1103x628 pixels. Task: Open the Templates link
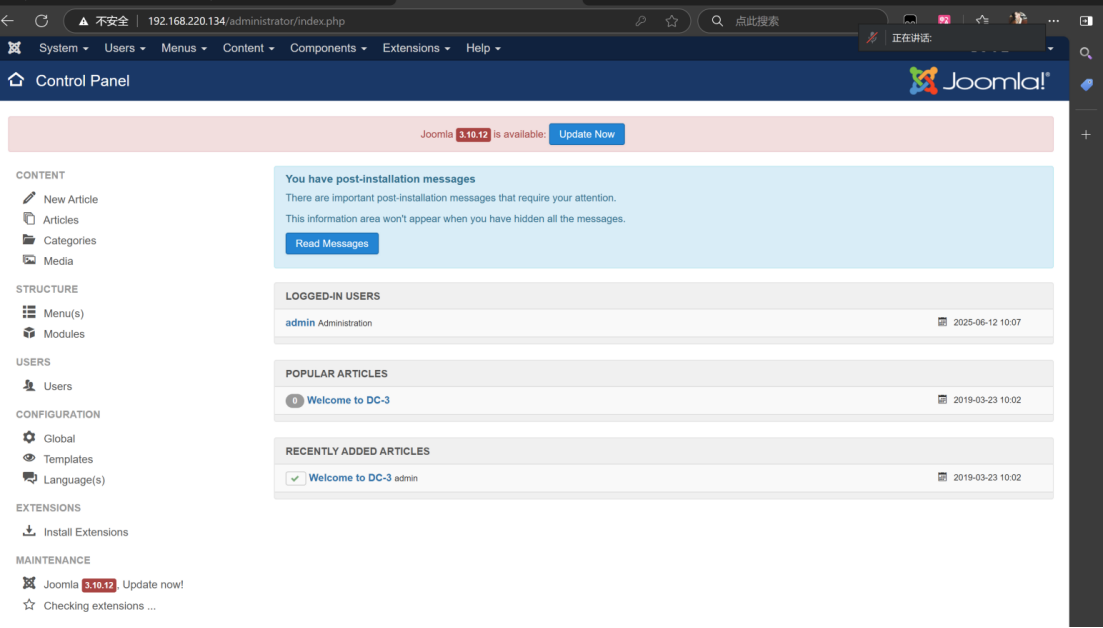tap(68, 459)
